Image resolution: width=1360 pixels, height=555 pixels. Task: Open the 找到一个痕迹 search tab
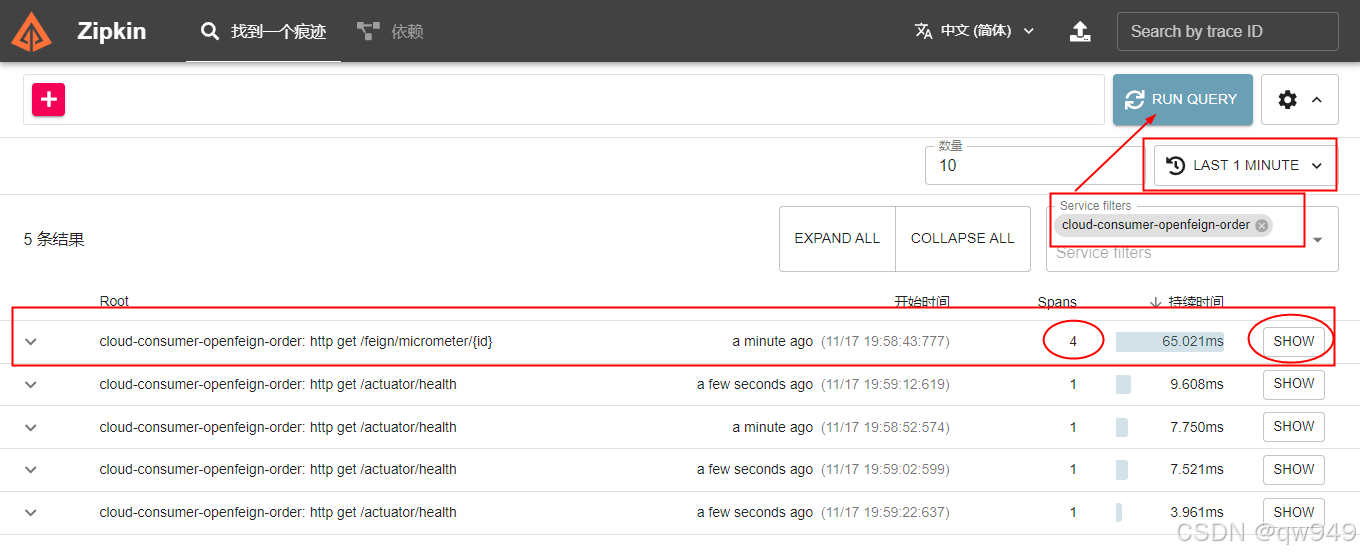tap(264, 31)
